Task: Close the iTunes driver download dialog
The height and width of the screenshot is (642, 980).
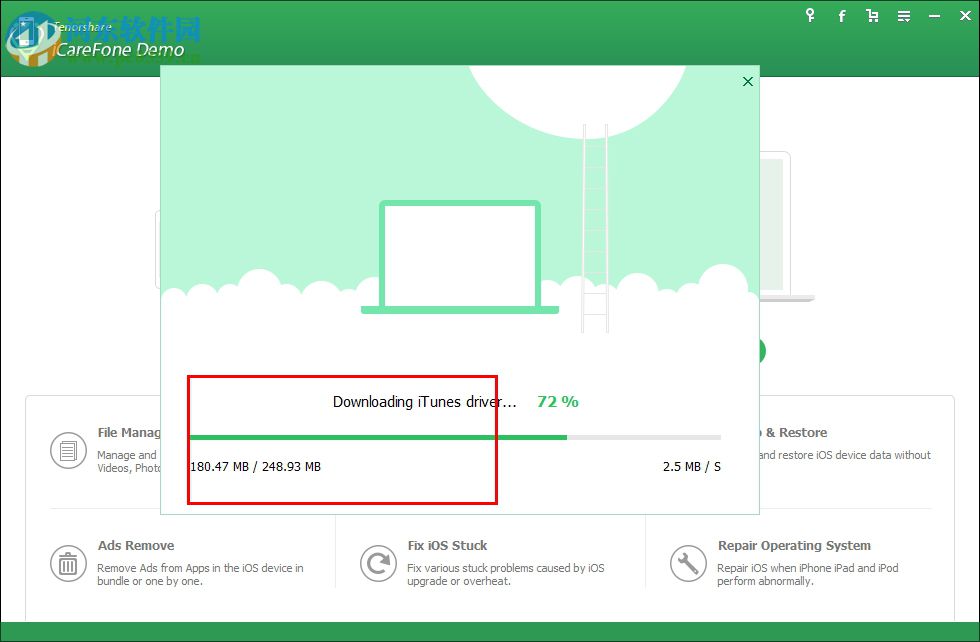Action: [x=748, y=81]
